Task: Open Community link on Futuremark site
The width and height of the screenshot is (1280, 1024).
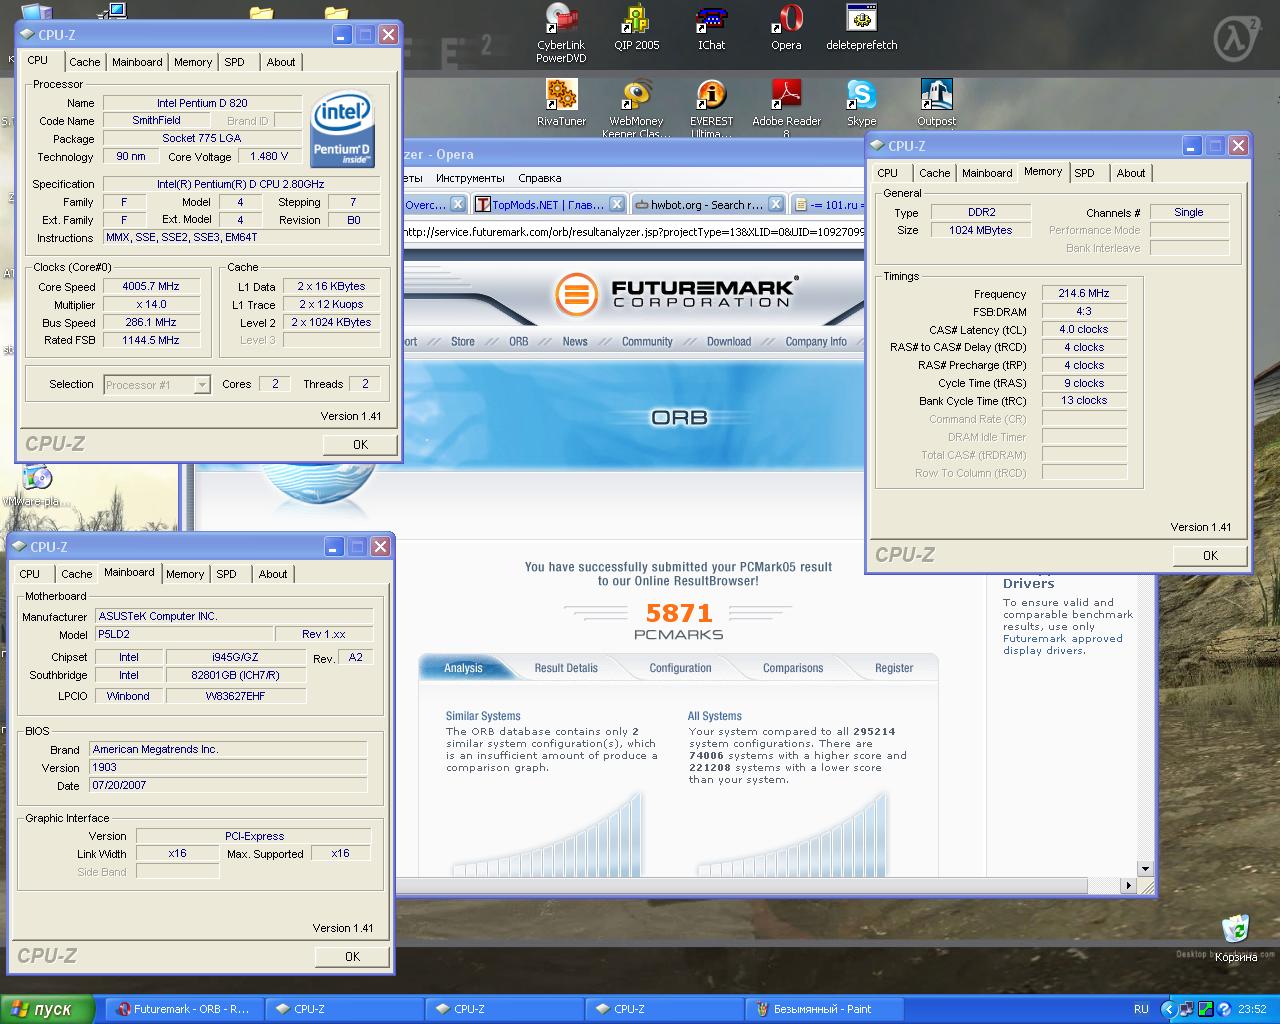Action: point(647,342)
